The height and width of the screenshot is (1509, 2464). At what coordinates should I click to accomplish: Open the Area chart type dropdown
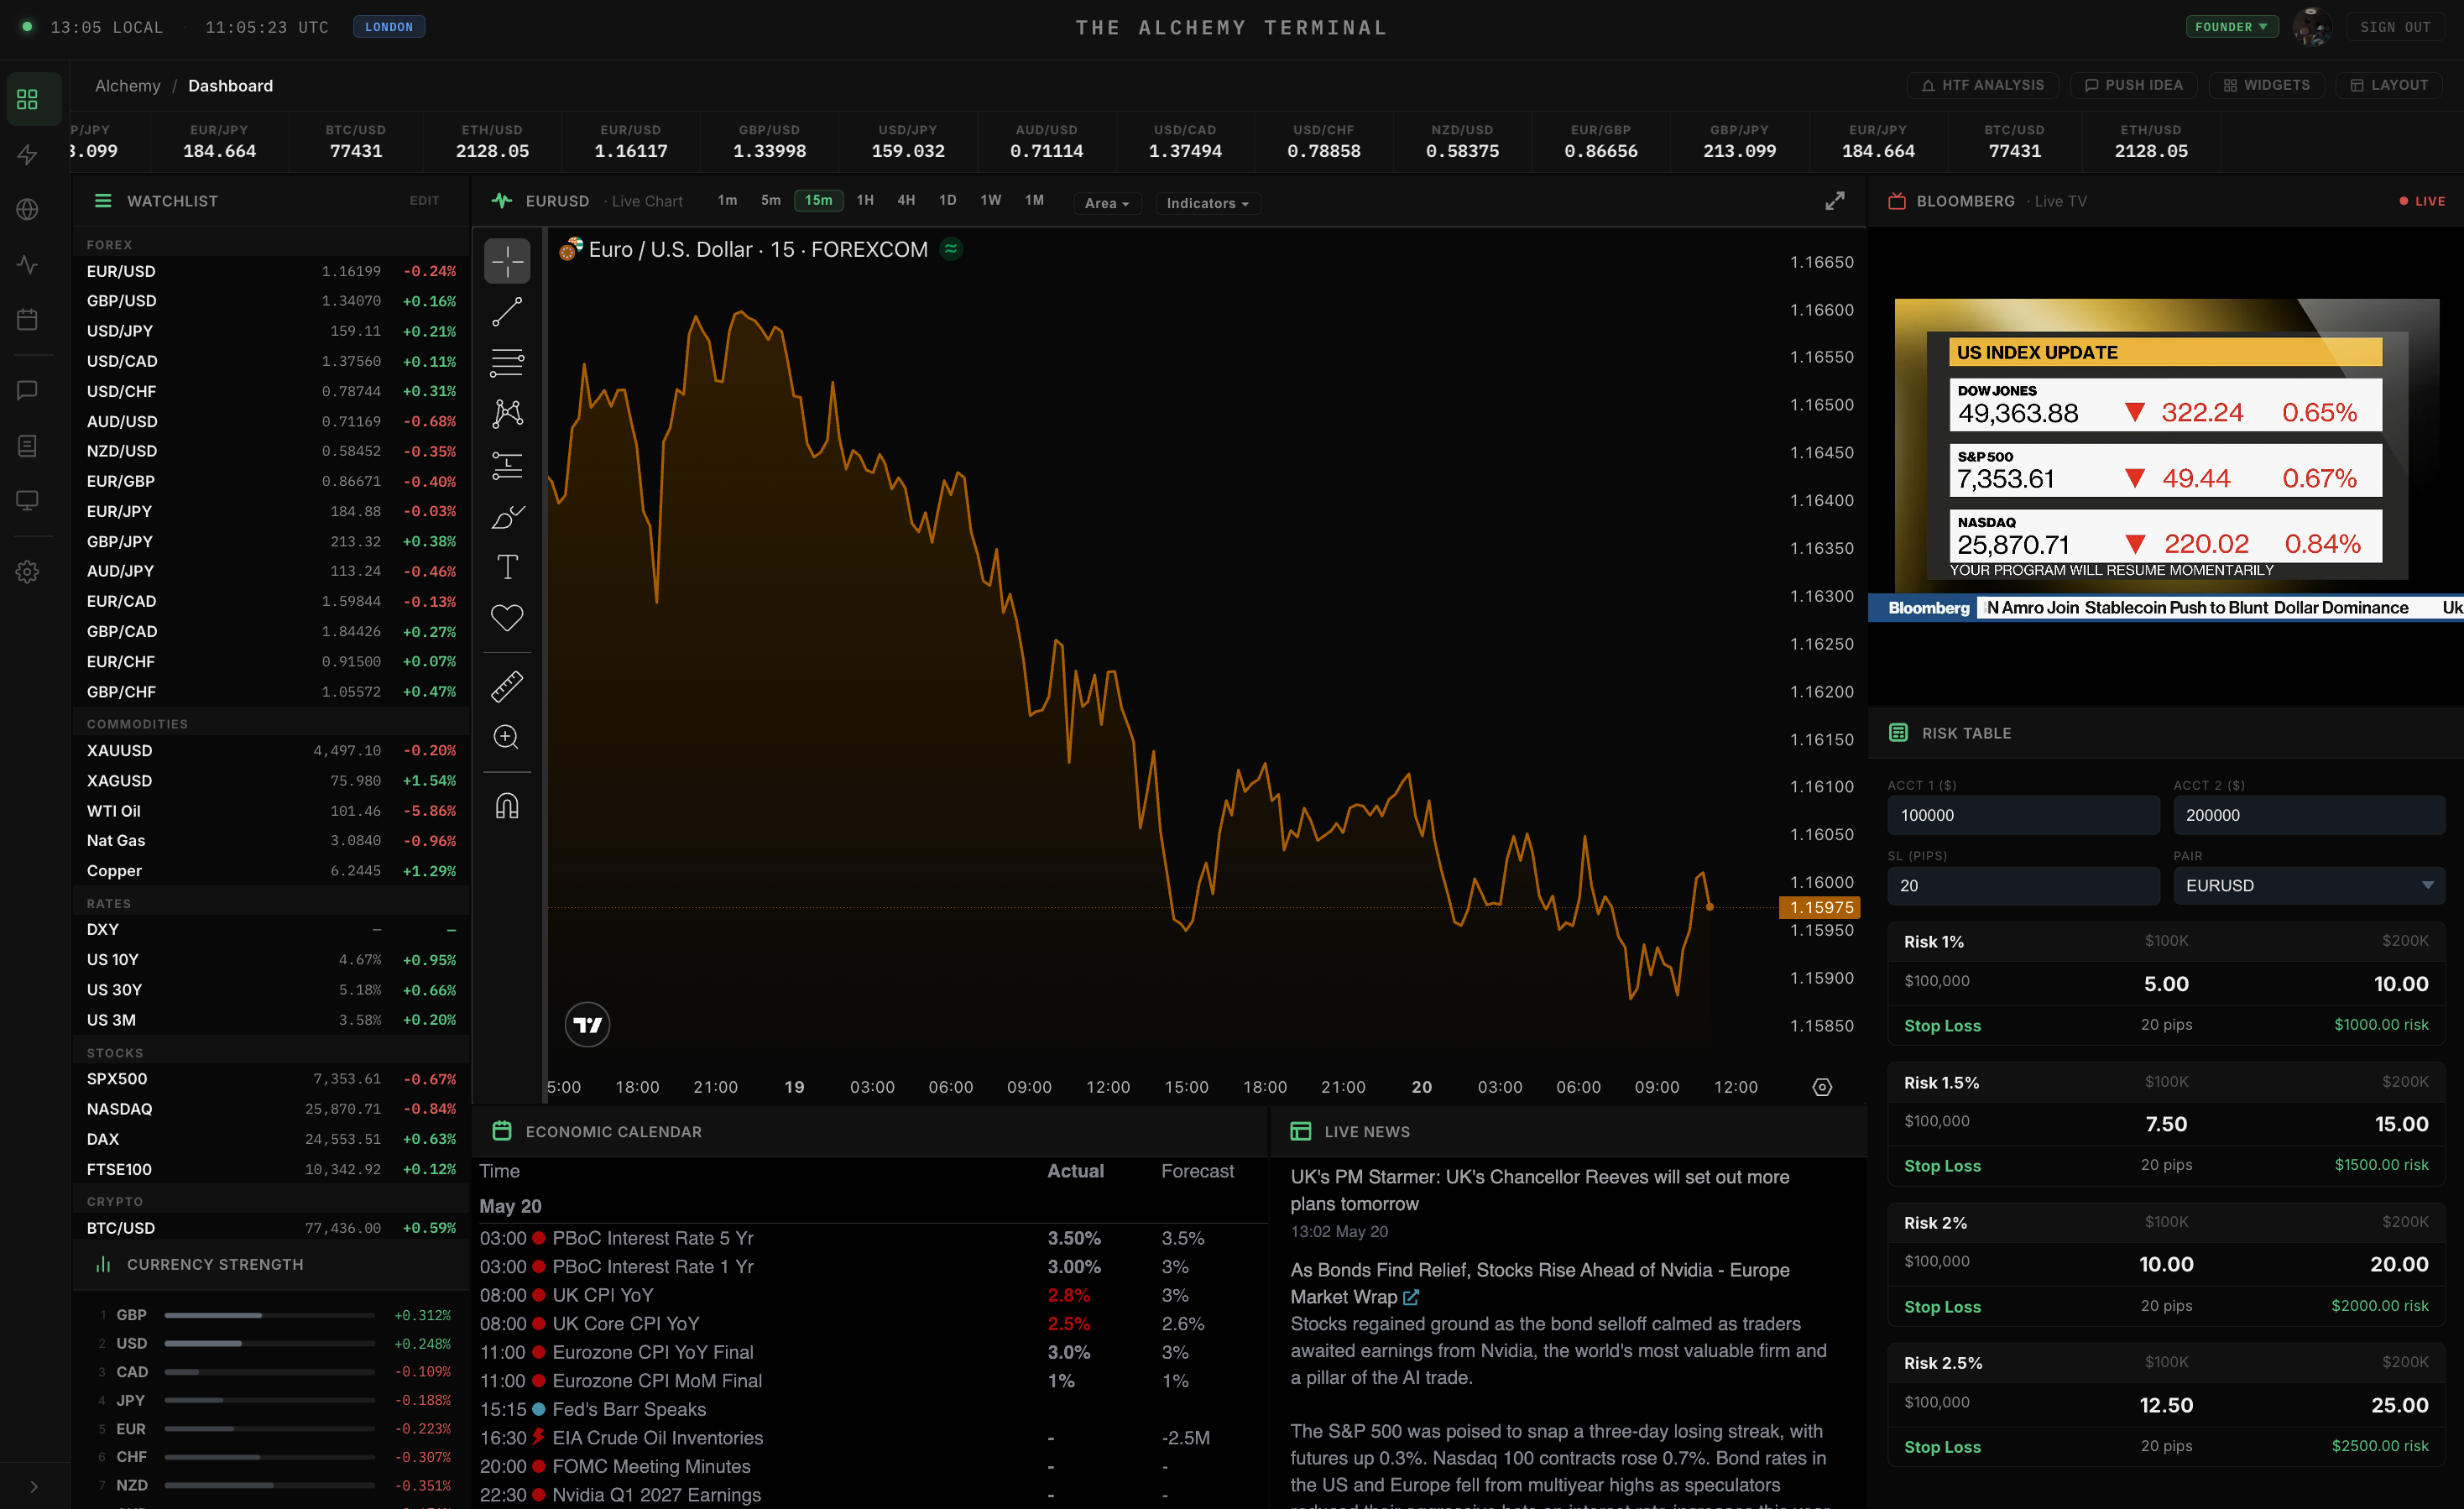coord(1107,203)
